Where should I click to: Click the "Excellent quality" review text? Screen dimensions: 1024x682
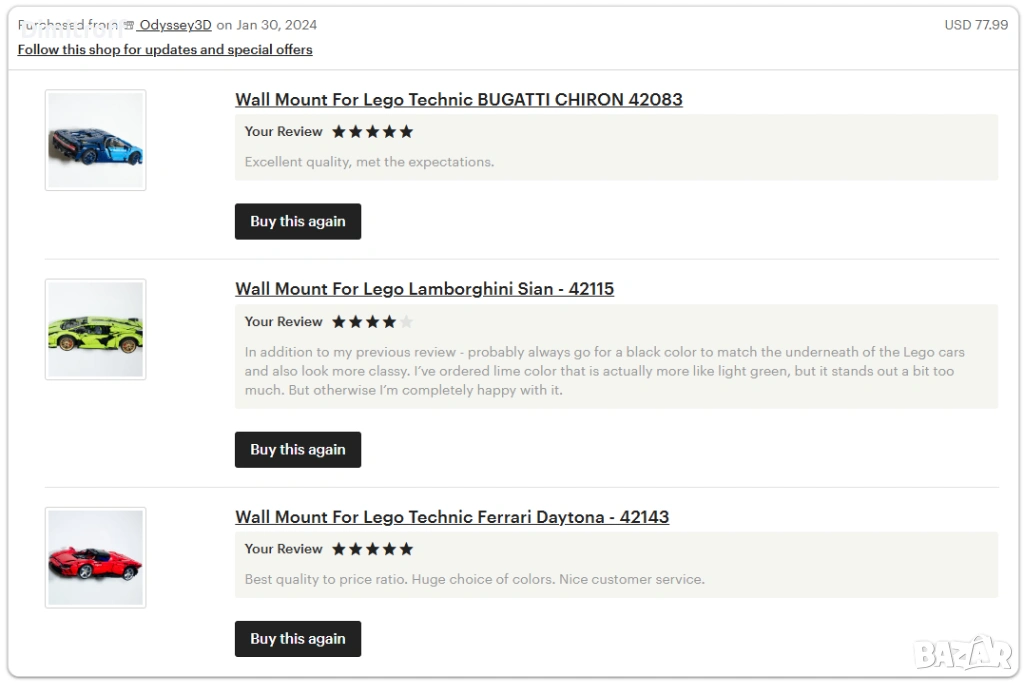[x=369, y=162]
